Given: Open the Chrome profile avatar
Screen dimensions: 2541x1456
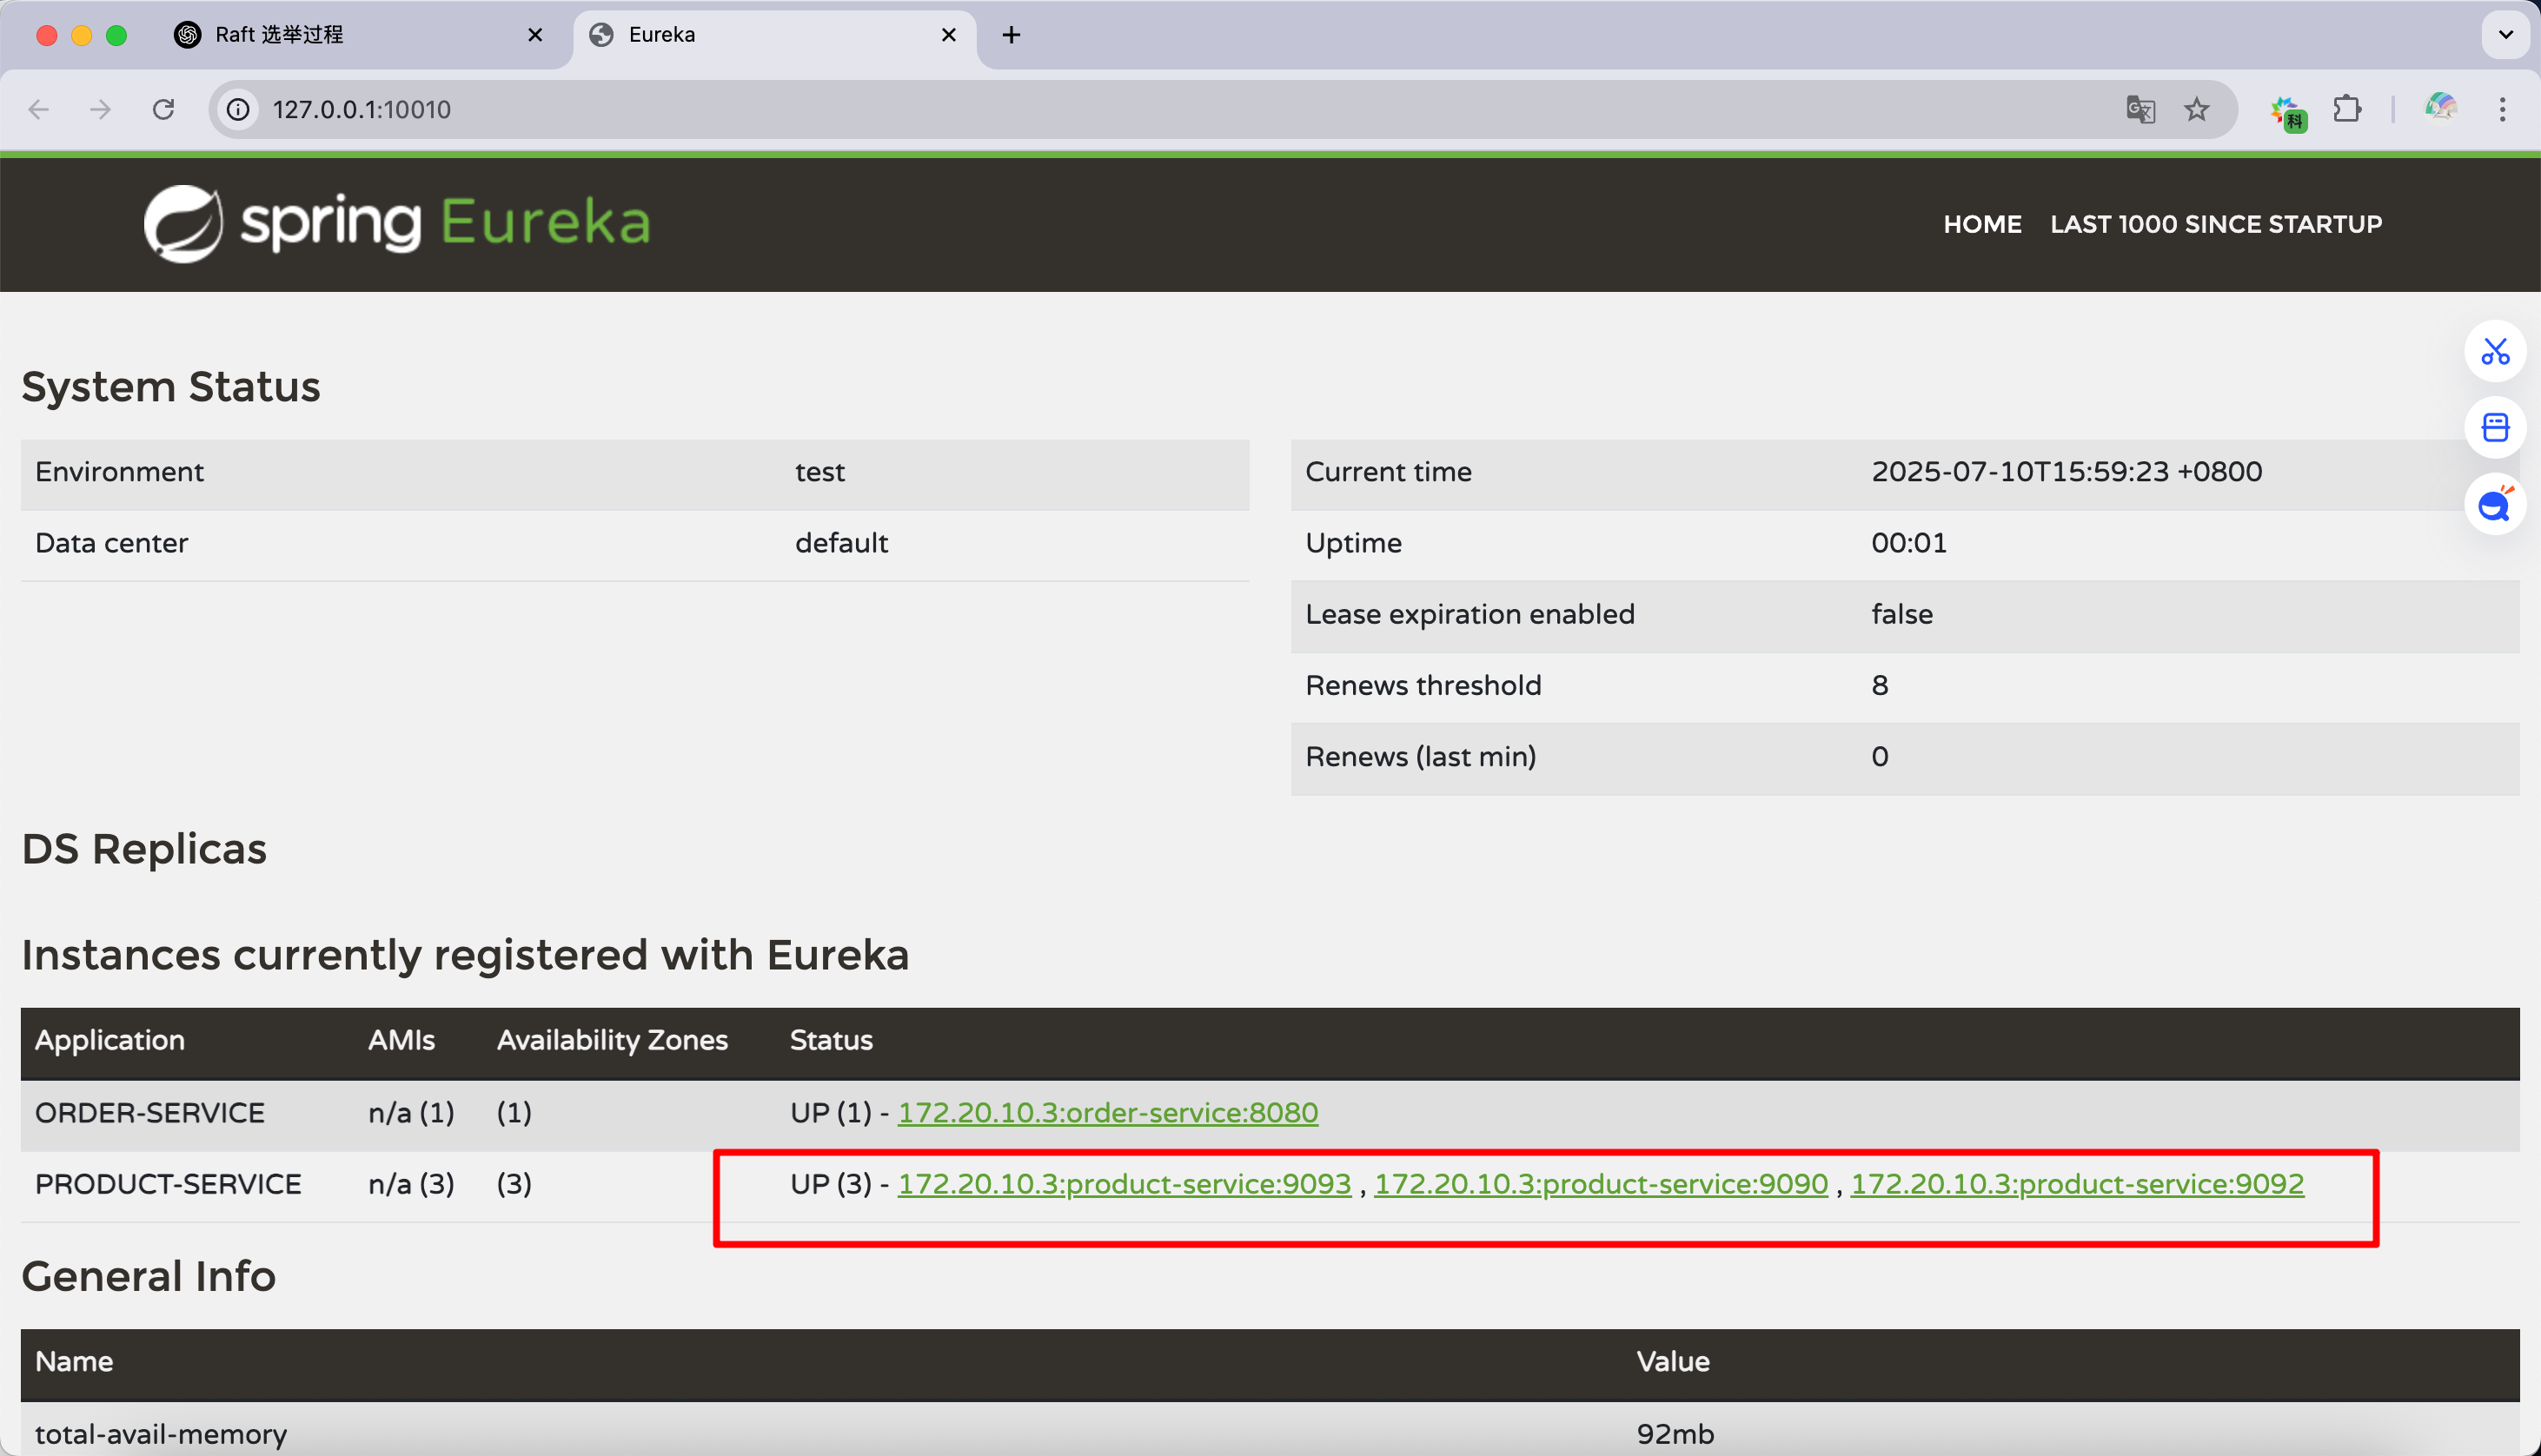Looking at the screenshot, I should [2440, 107].
